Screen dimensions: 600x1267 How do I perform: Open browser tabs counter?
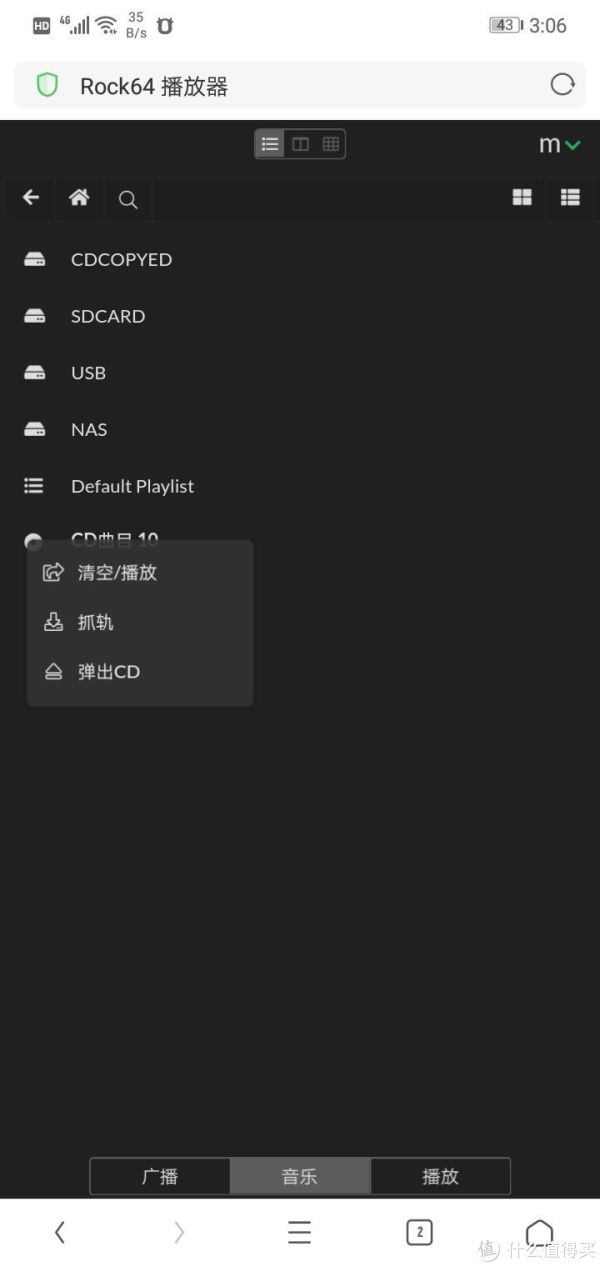[x=419, y=1232]
